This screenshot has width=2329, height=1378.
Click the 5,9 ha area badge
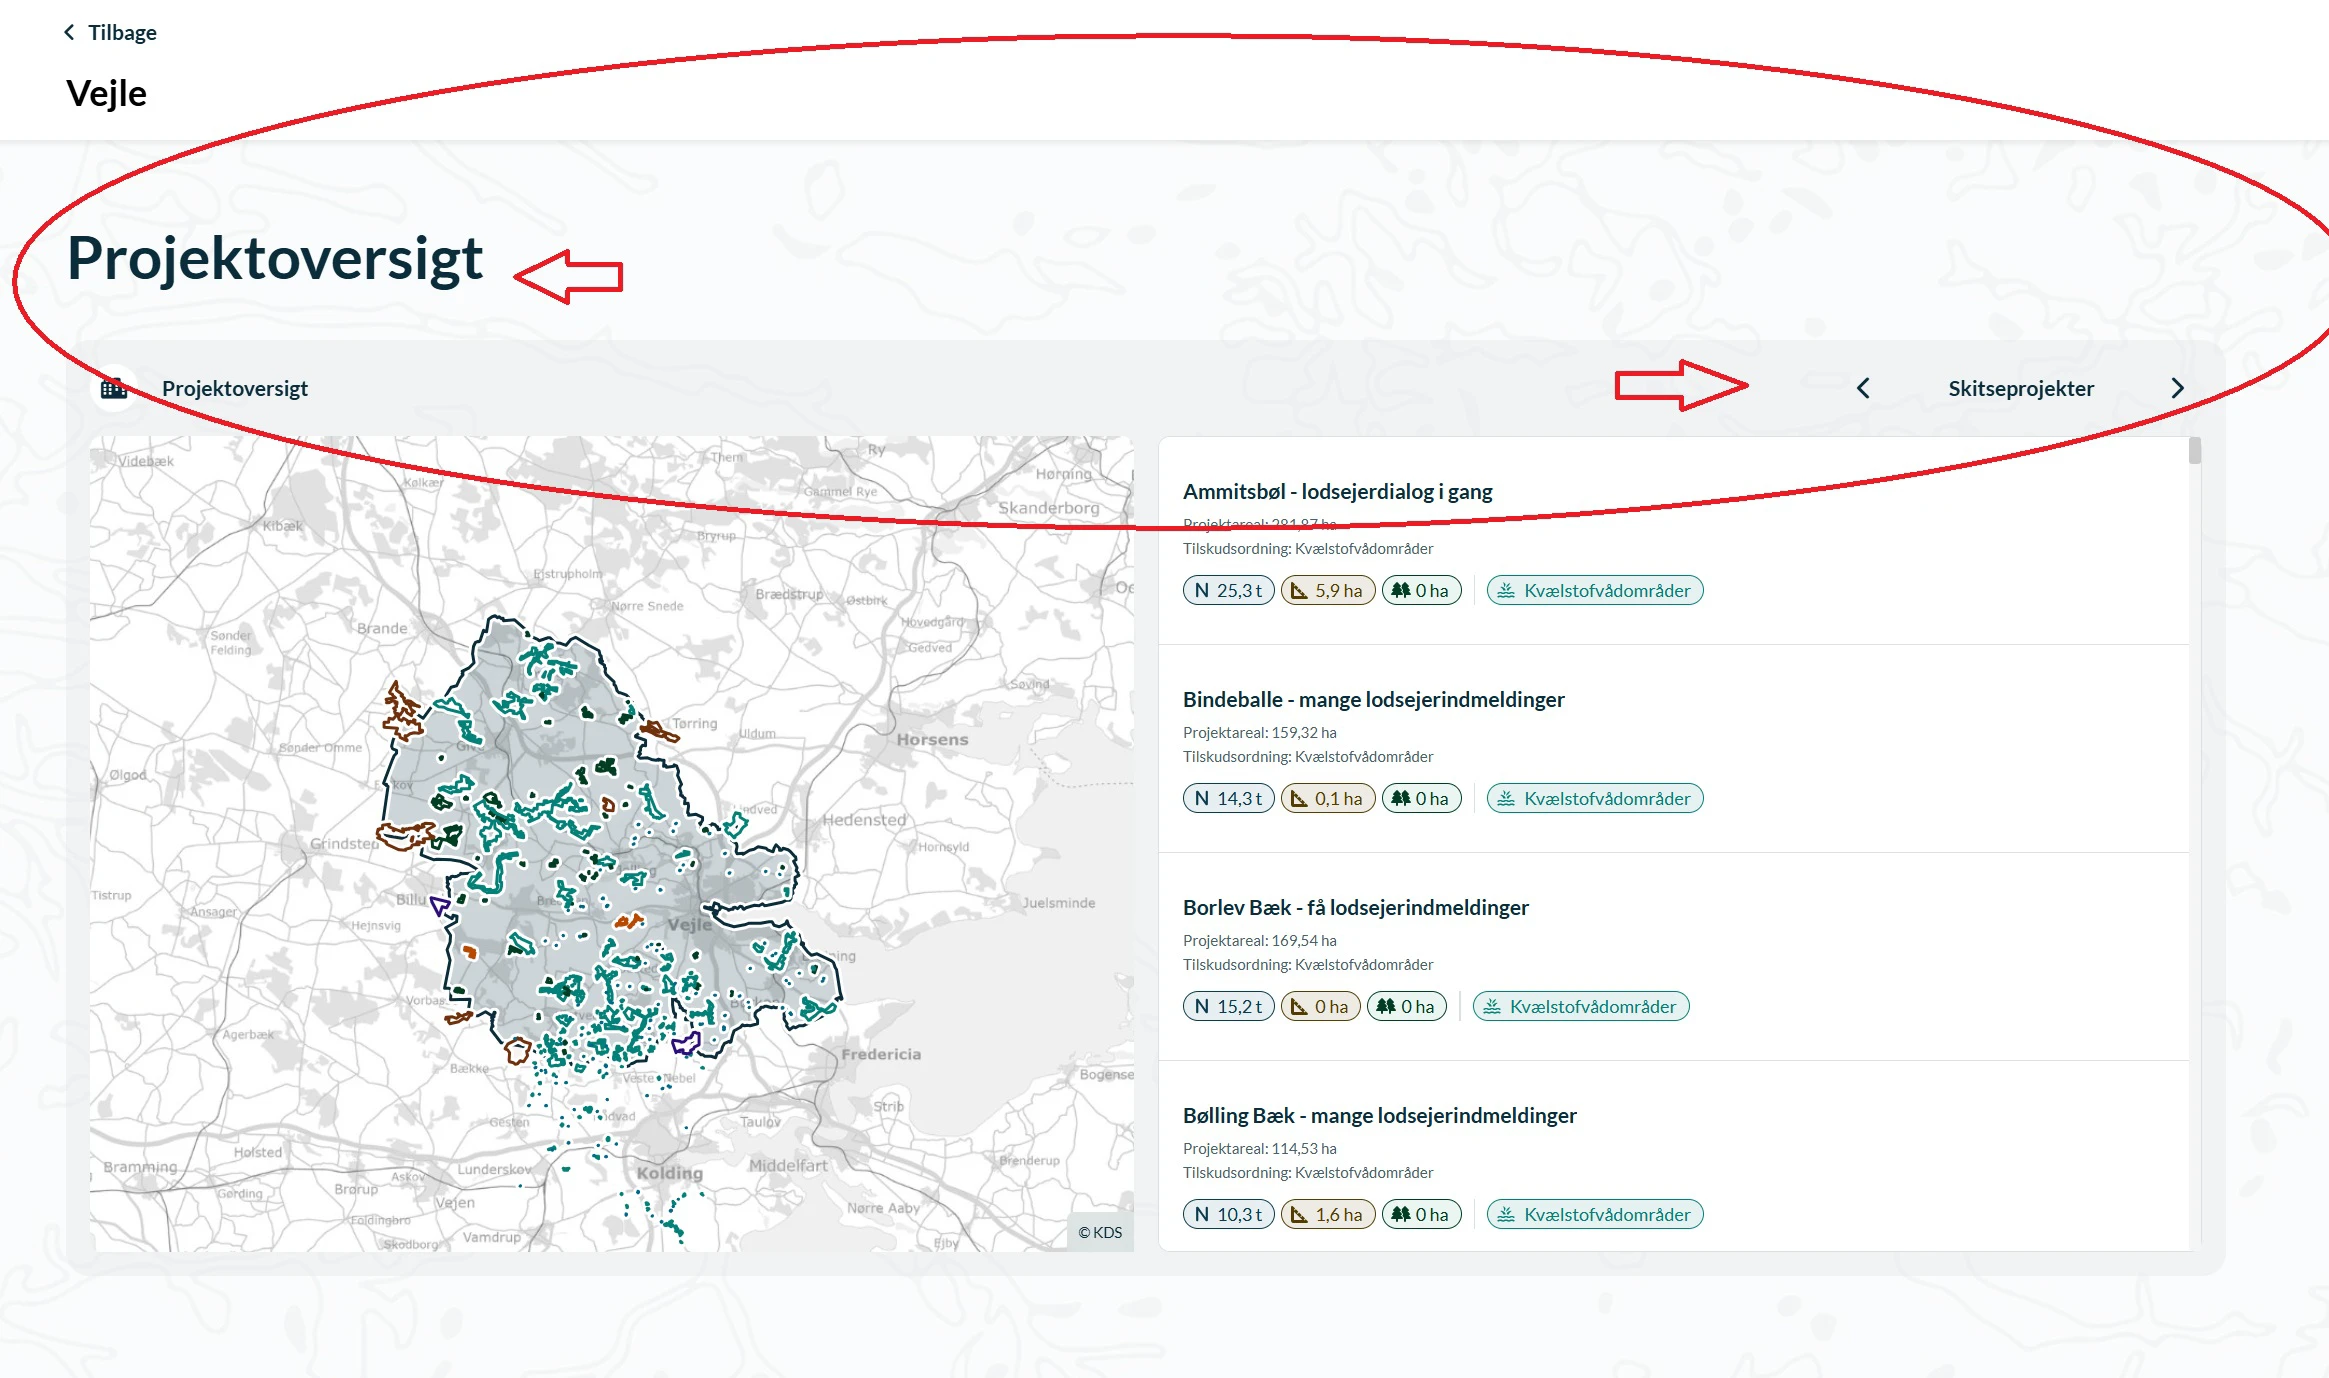(x=1327, y=590)
